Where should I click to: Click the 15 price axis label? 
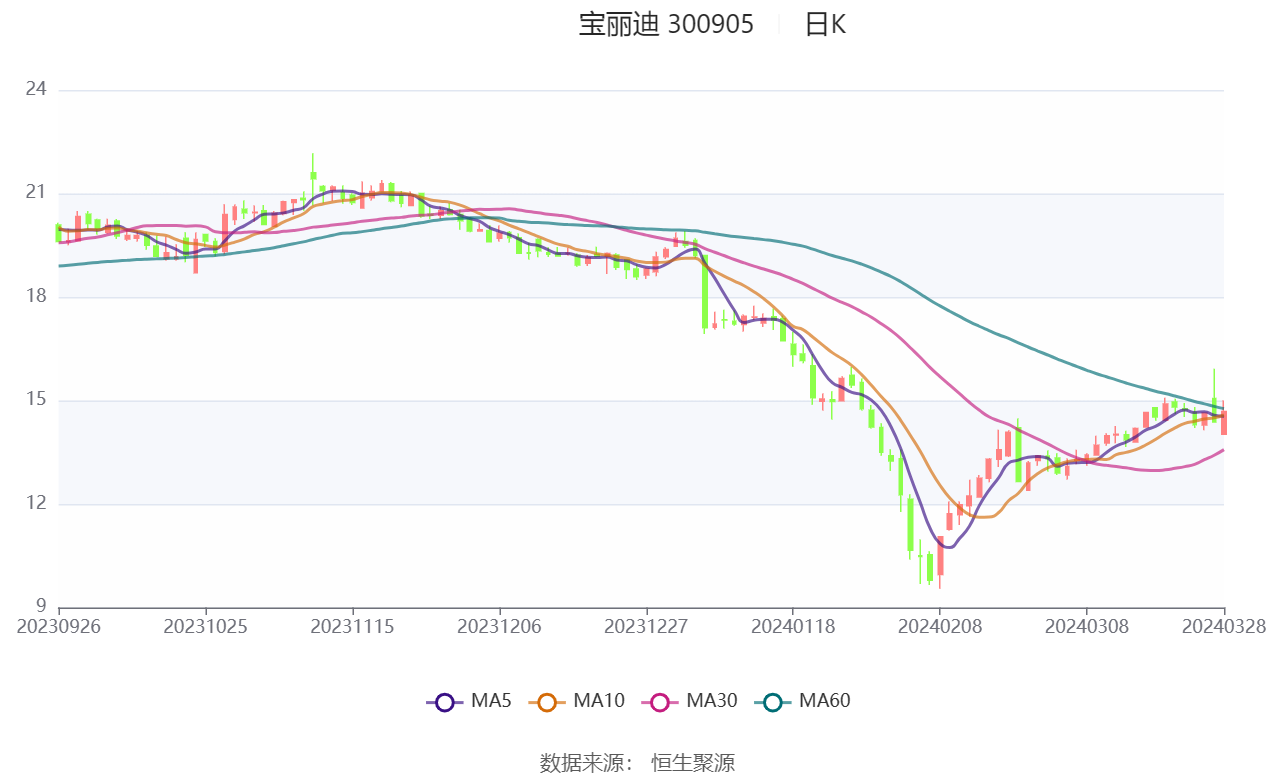pyautogui.click(x=36, y=400)
